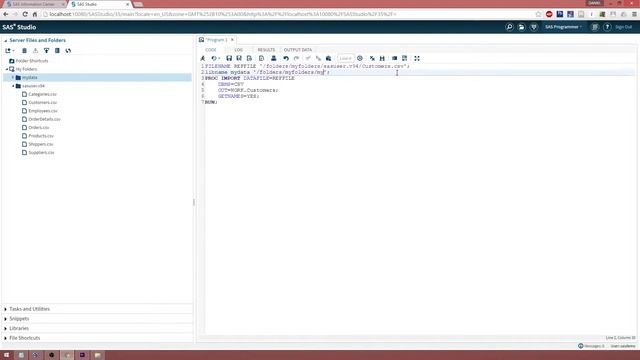Click the Save As disk icon

239,58
